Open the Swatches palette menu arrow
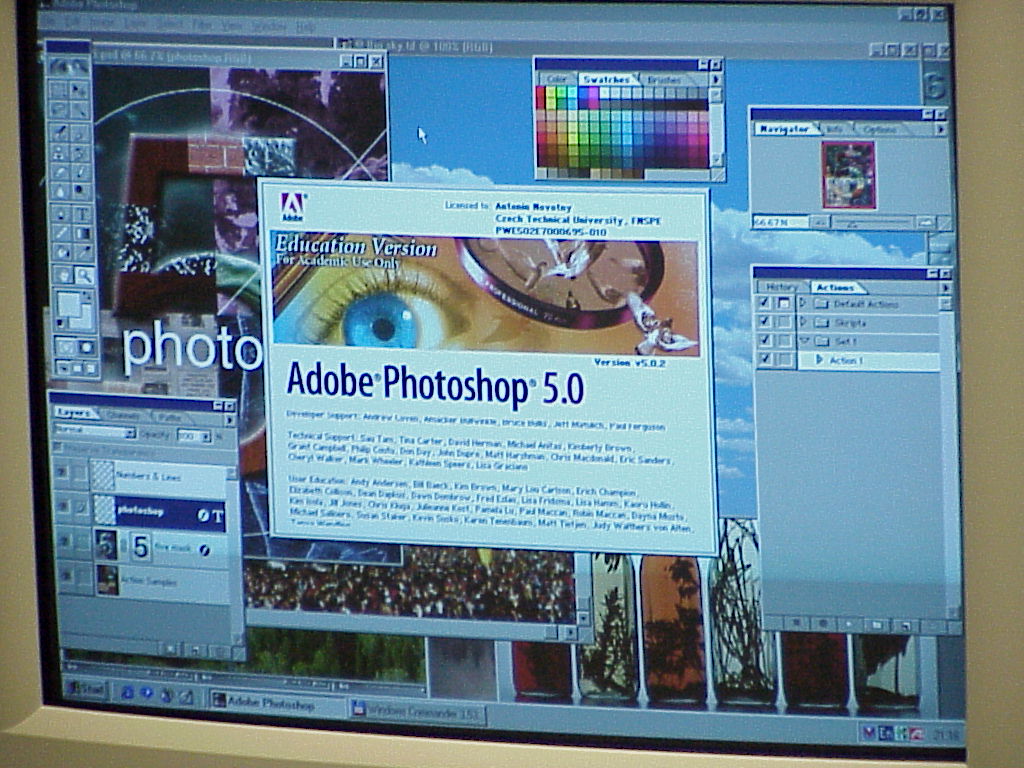This screenshot has width=1024, height=768. 716,79
